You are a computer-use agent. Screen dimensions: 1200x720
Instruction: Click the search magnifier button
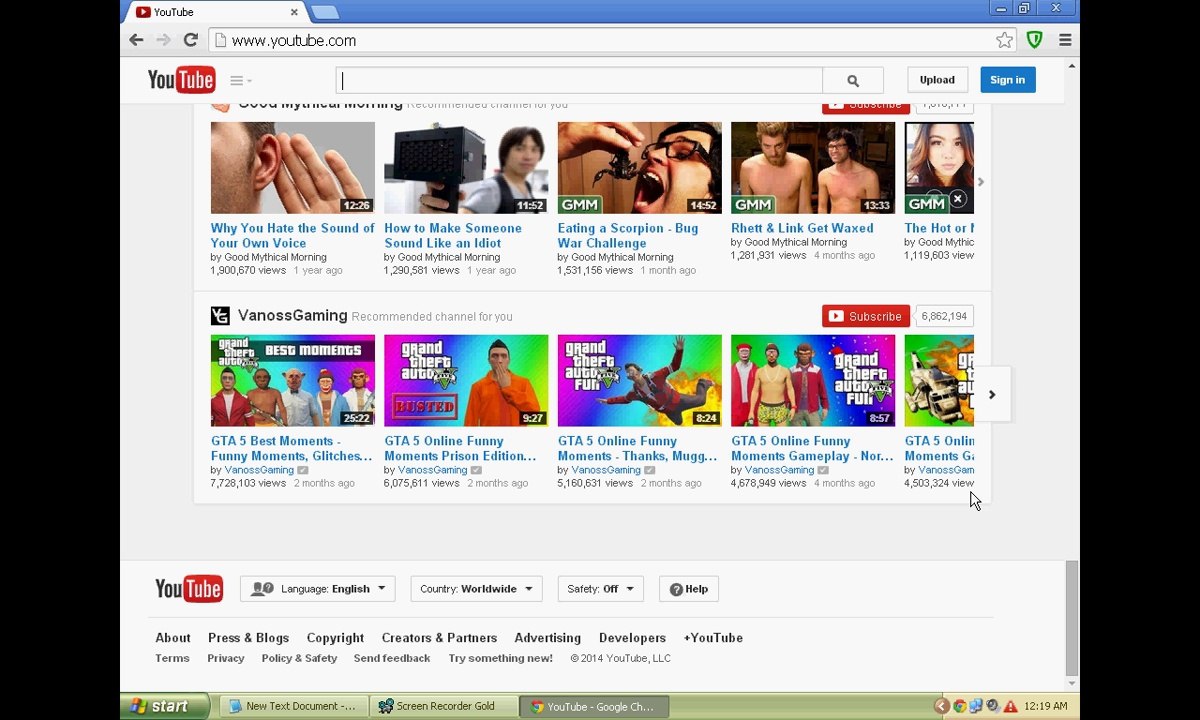[x=853, y=80]
